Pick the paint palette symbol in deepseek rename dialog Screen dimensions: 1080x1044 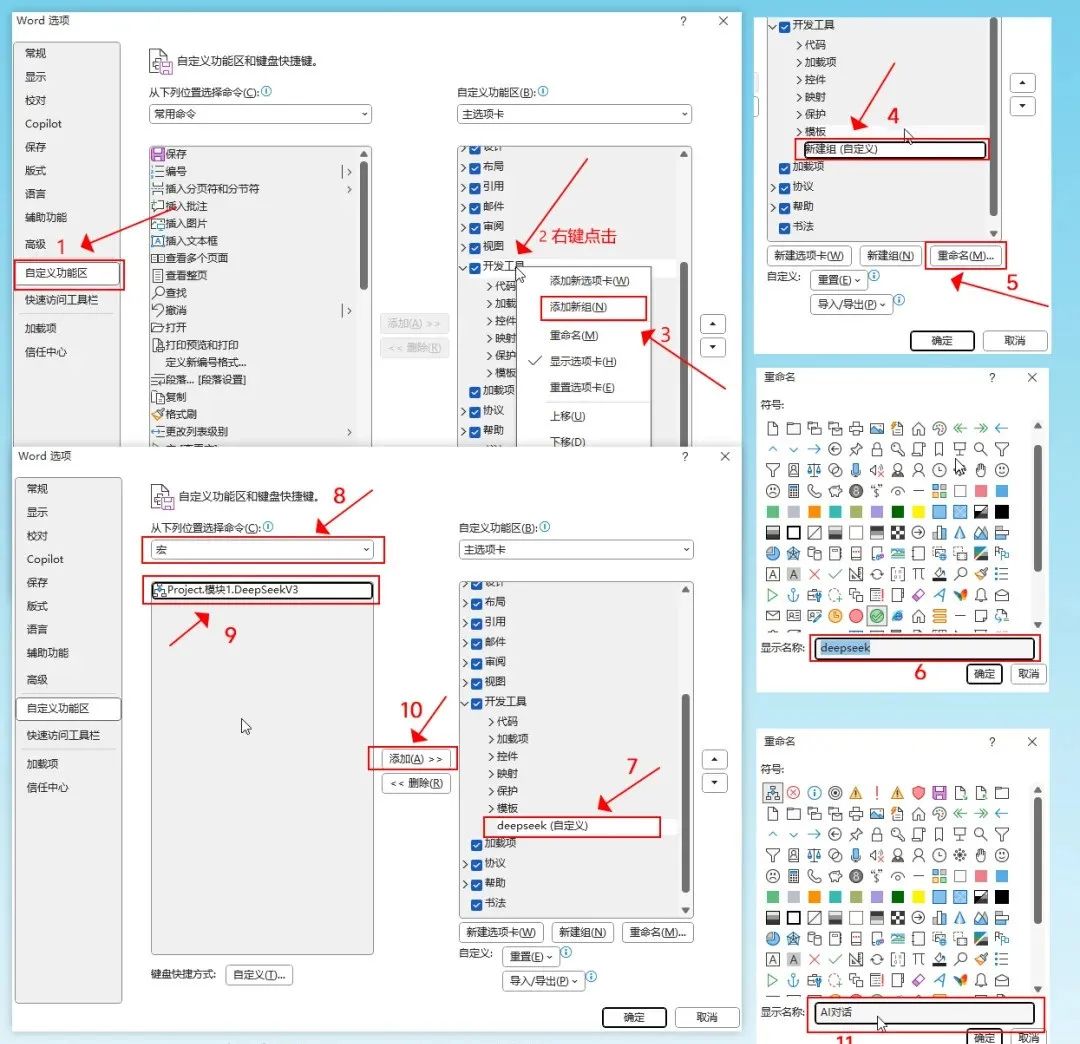[x=939, y=428]
